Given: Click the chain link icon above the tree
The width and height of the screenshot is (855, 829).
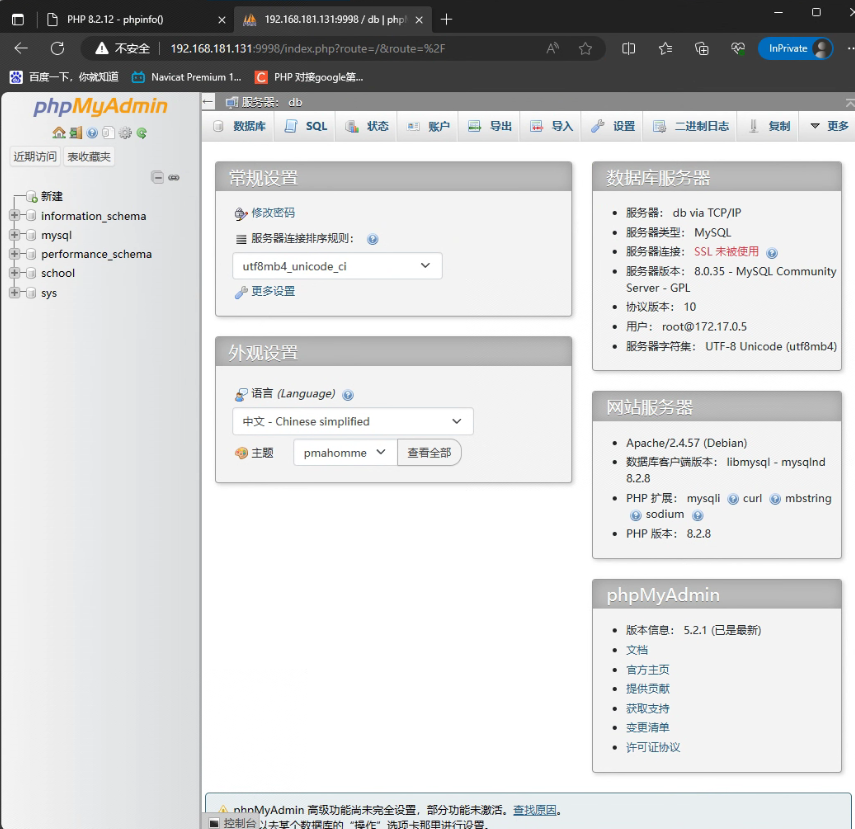Looking at the screenshot, I should point(174,177).
